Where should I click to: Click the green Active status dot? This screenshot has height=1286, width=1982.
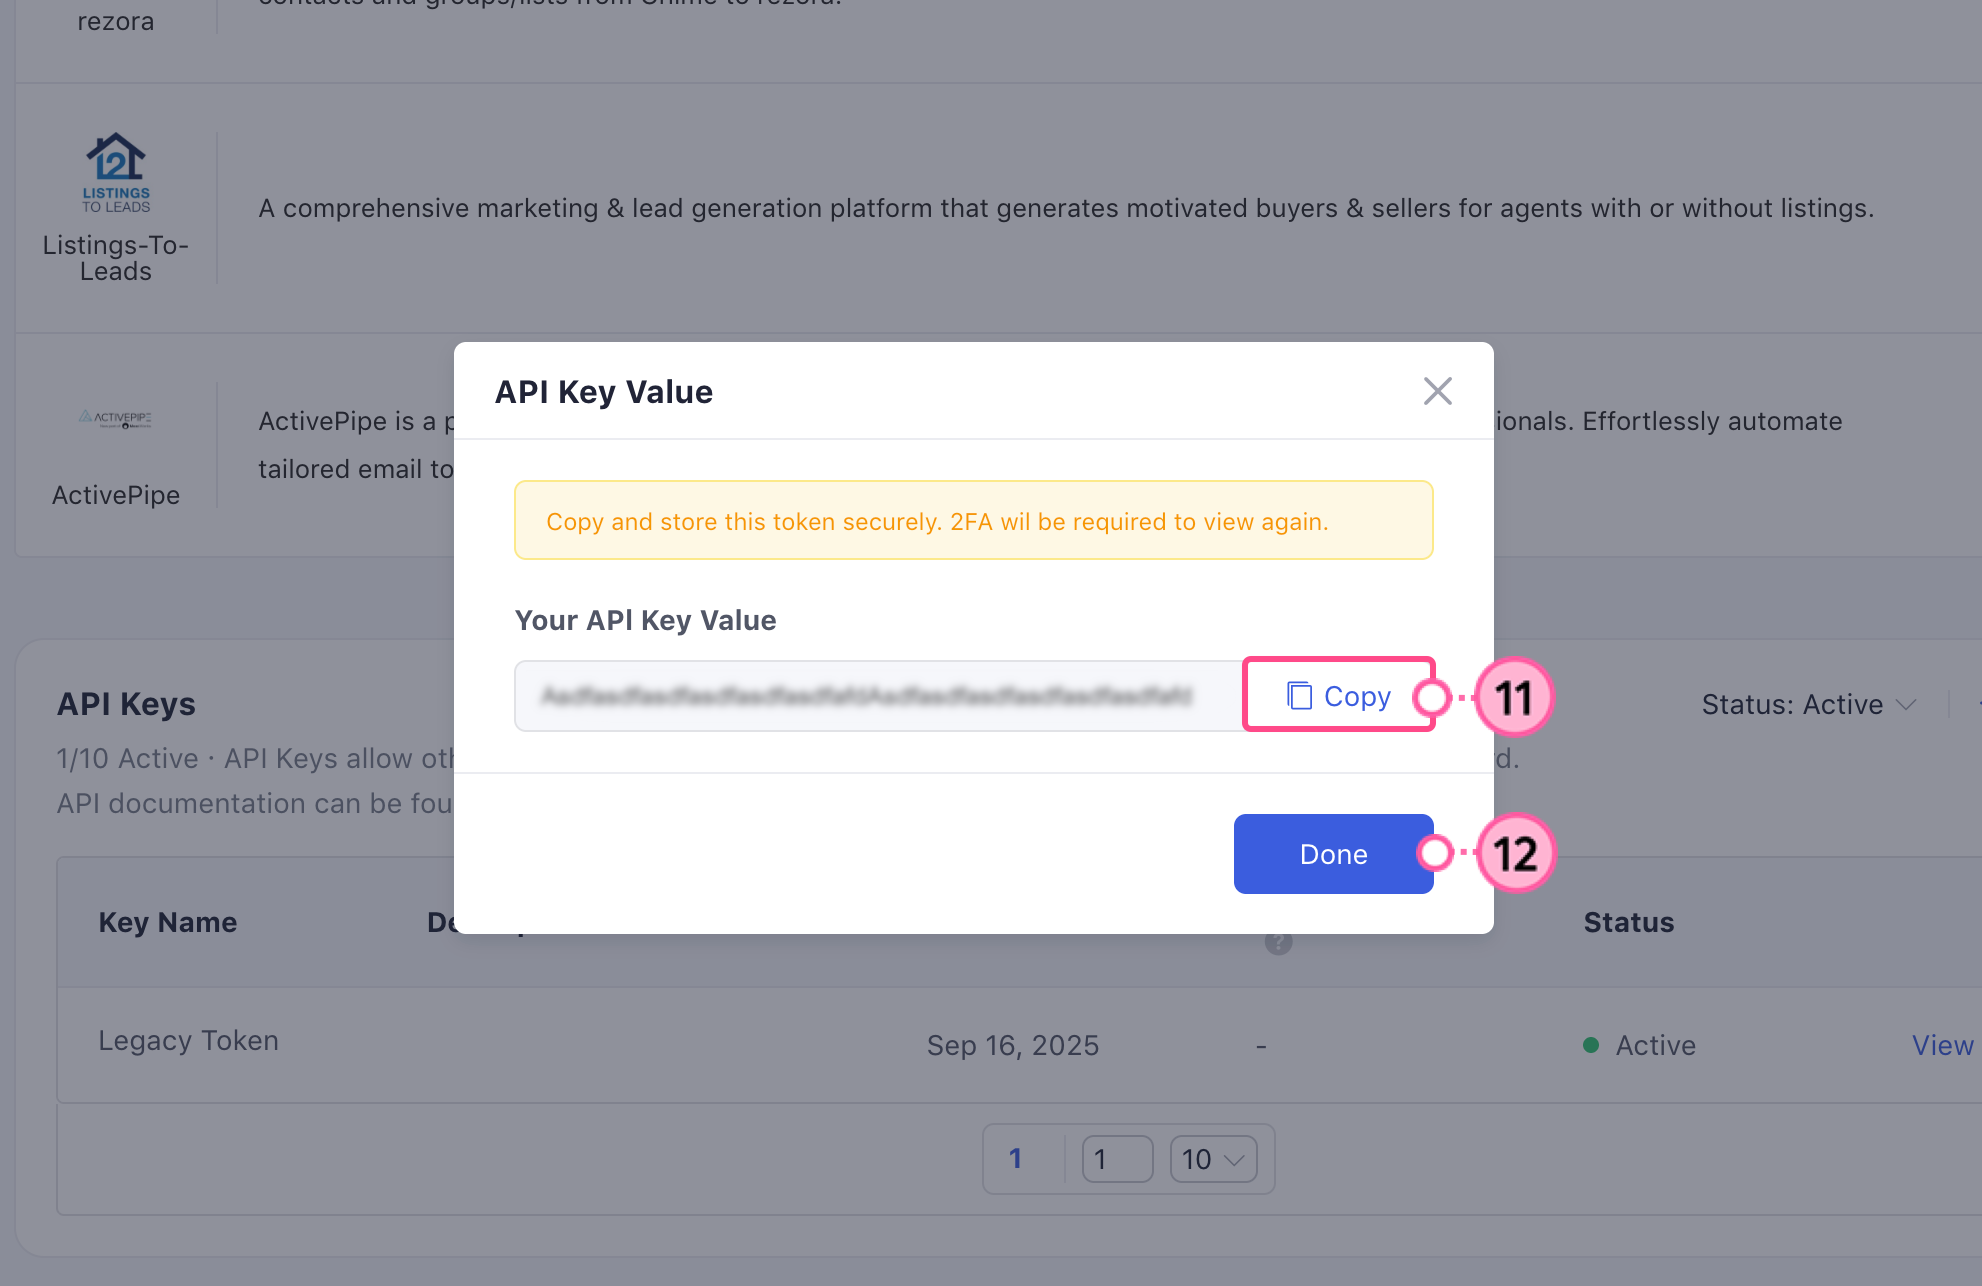tap(1591, 1046)
